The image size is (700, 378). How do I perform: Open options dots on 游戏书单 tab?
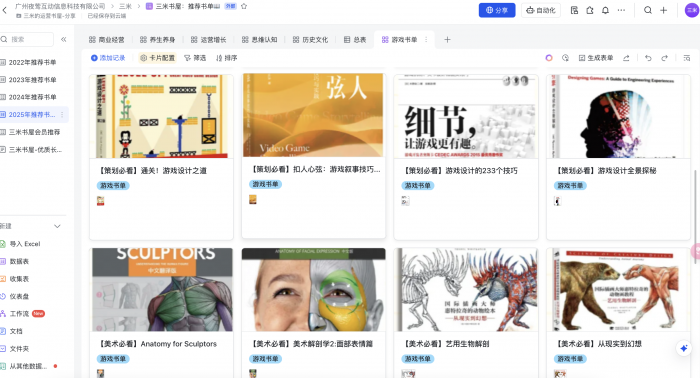[426, 40]
